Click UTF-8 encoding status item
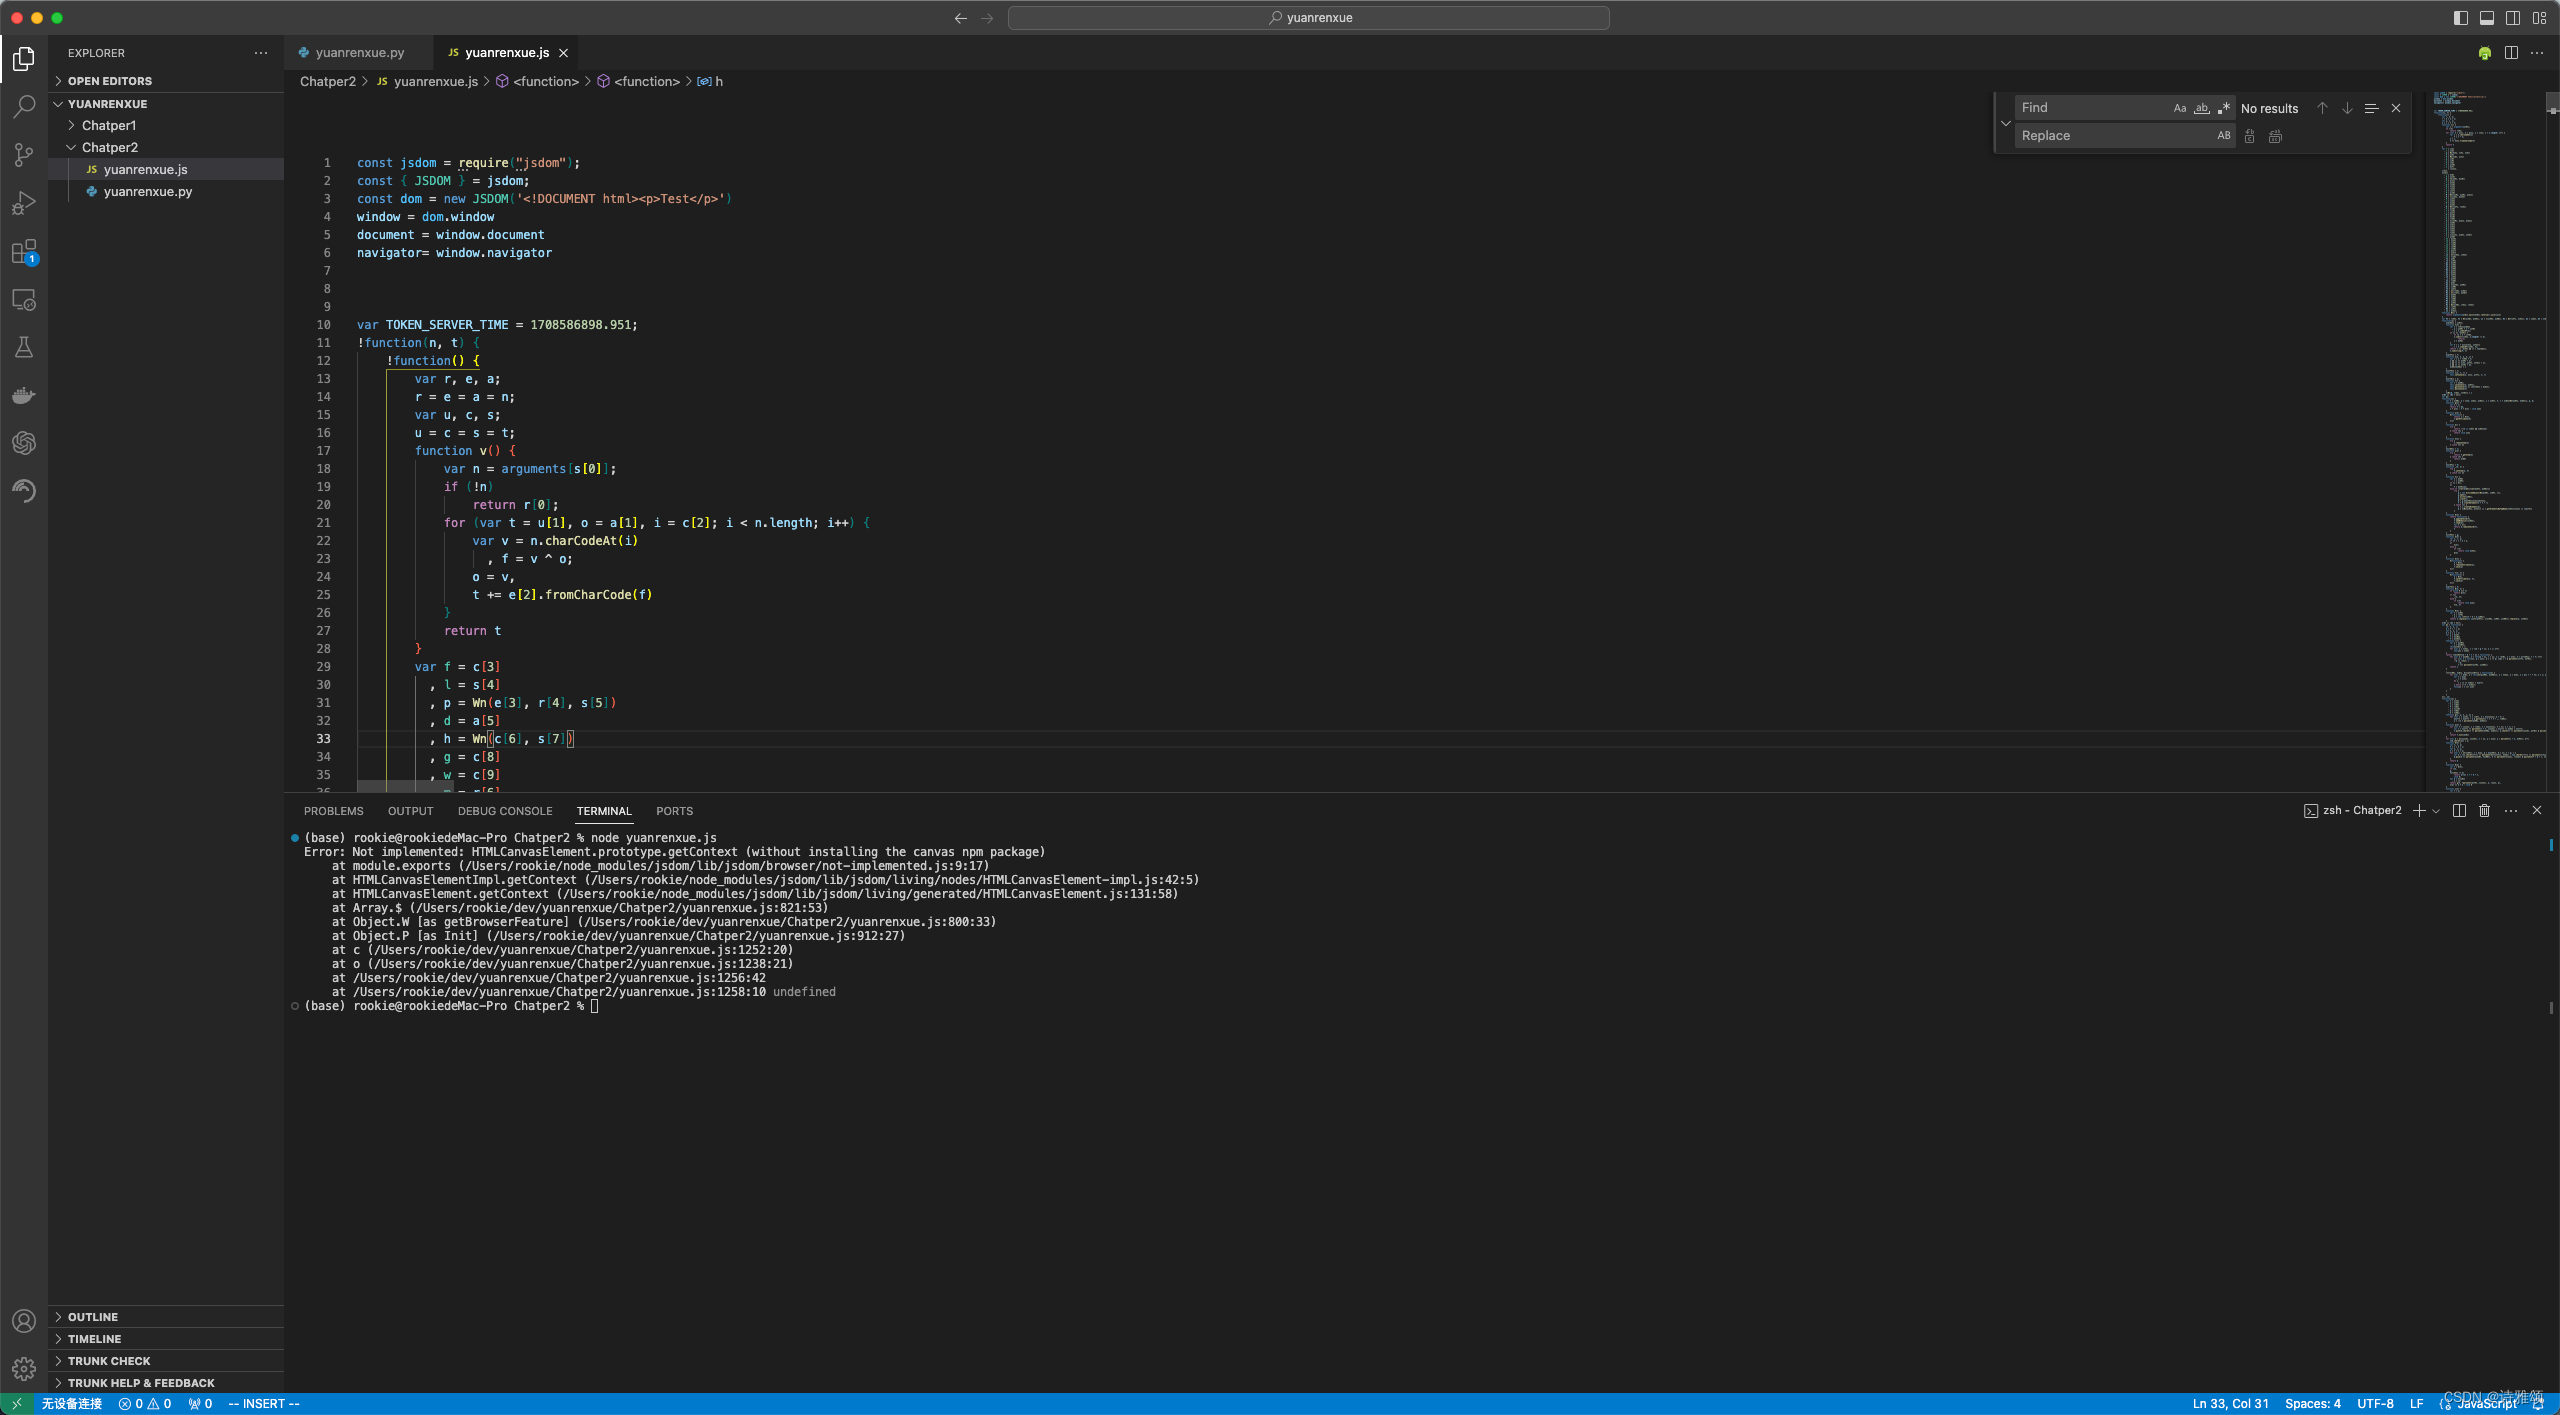 2375,1404
